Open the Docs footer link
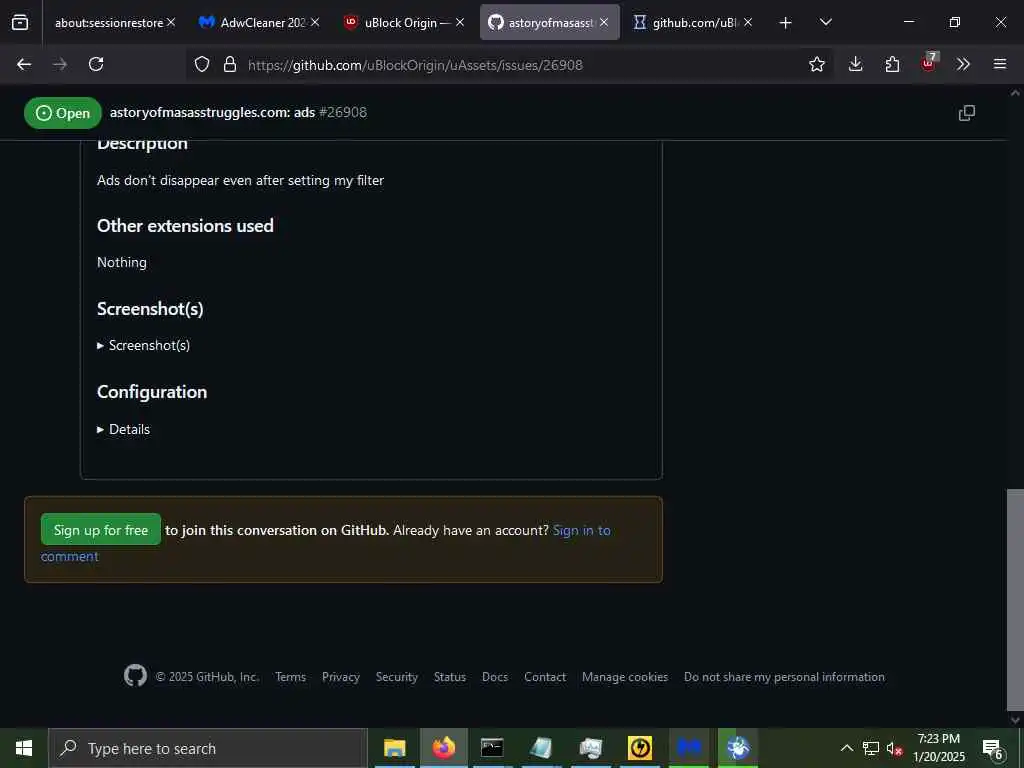The height and width of the screenshot is (768, 1024). [494, 677]
